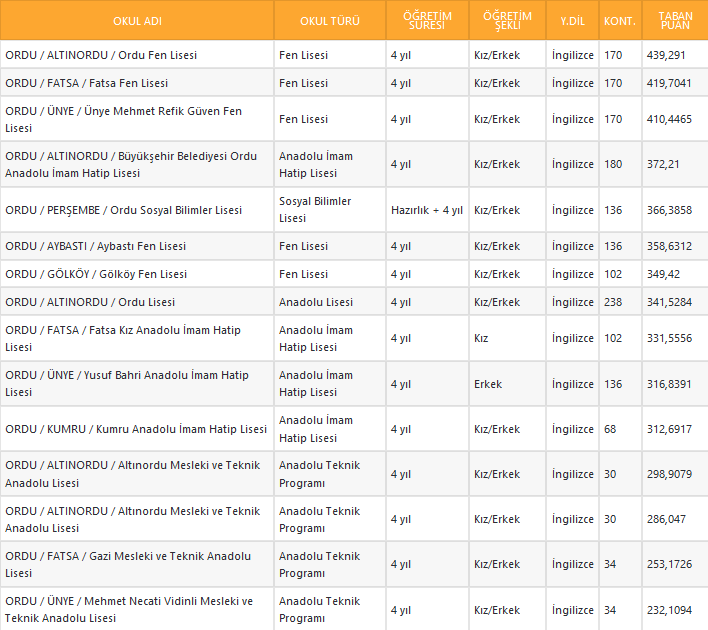Image resolution: width=708 pixels, height=630 pixels.
Task: Open Büyükşehir Belediyesi Ordu Anadolu İmam Hatip
Action: (x=130, y=164)
